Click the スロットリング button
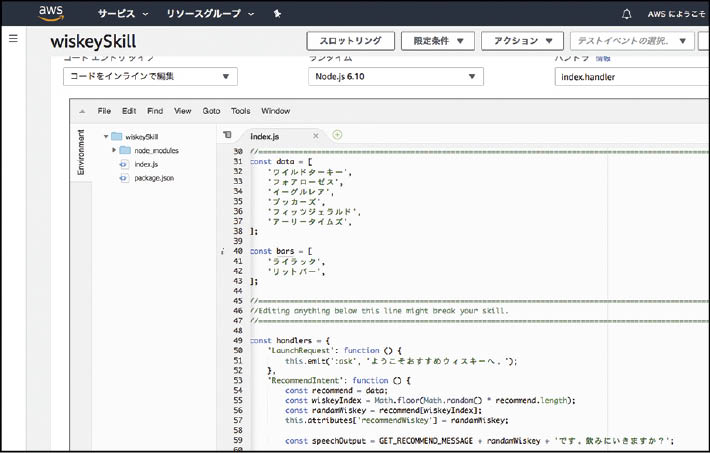The width and height of the screenshot is (710, 453). (350, 41)
